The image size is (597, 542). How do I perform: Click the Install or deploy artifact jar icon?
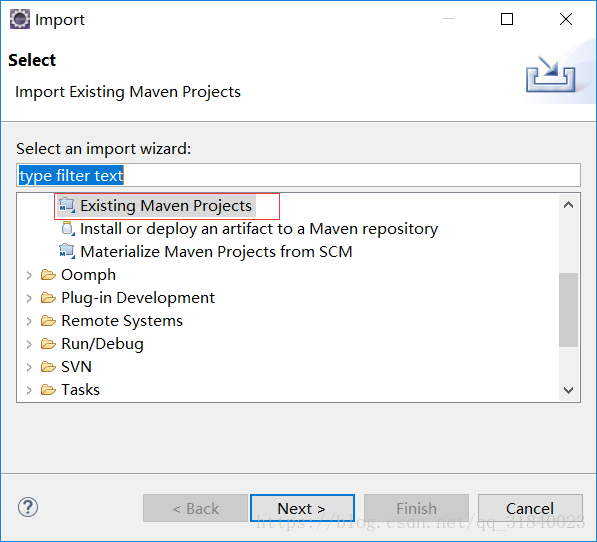pos(68,228)
